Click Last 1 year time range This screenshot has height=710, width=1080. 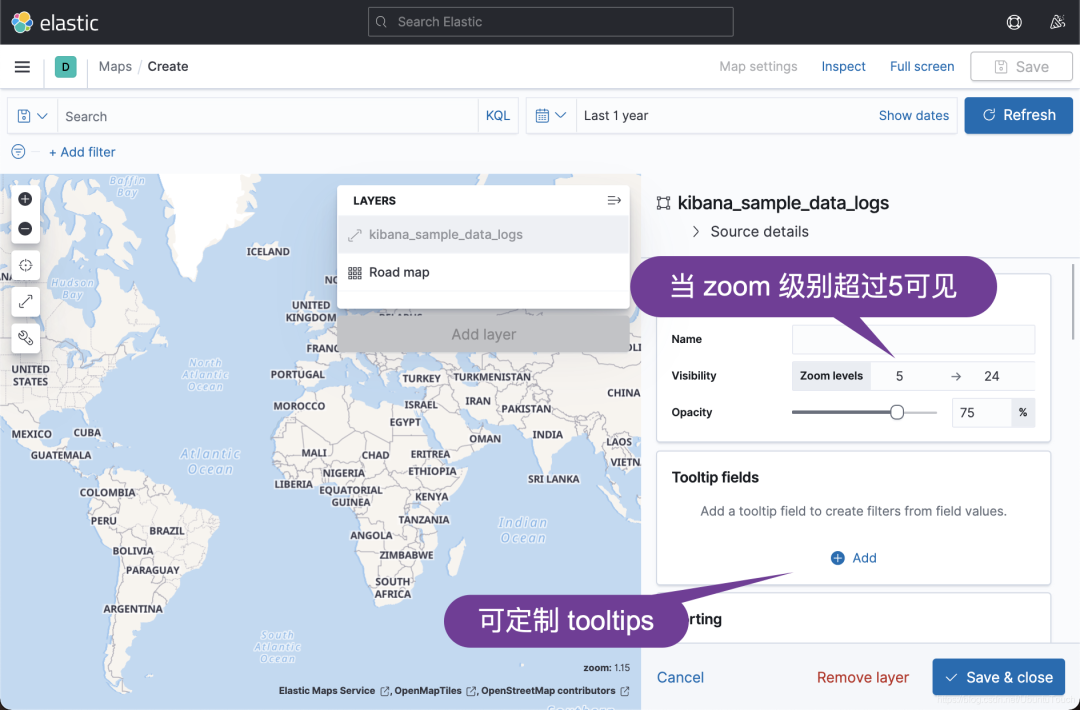tap(616, 116)
